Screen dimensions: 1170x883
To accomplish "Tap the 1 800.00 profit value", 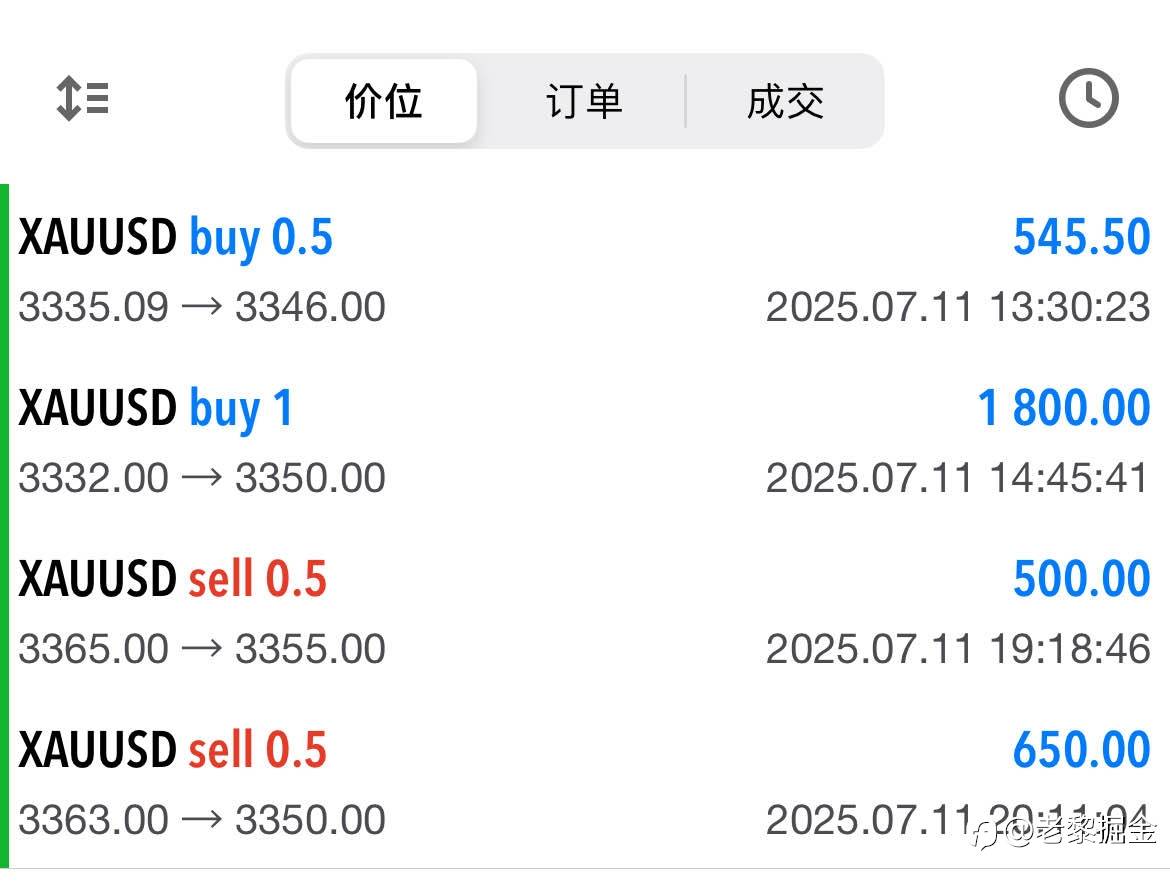I will 1064,408.
